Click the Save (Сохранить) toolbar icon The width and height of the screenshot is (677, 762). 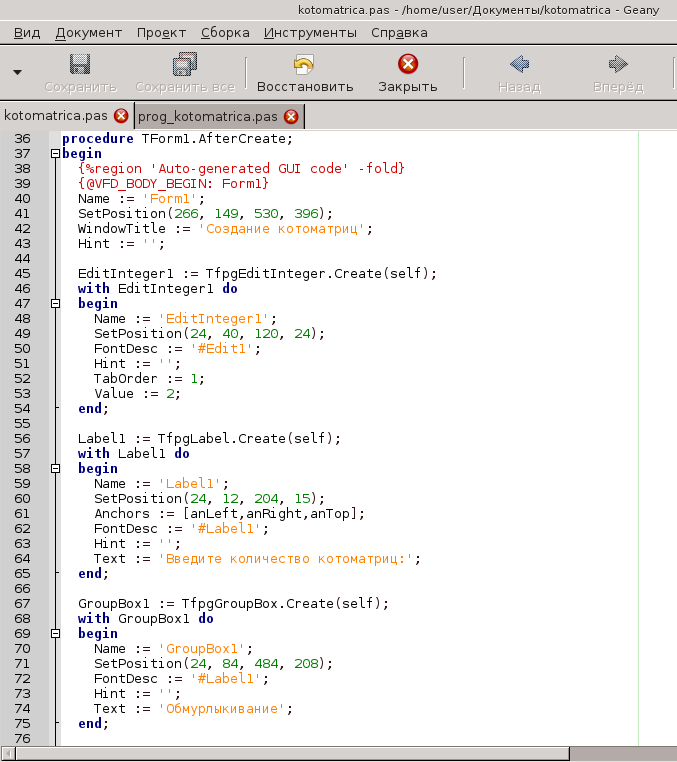pyautogui.click(x=80, y=65)
